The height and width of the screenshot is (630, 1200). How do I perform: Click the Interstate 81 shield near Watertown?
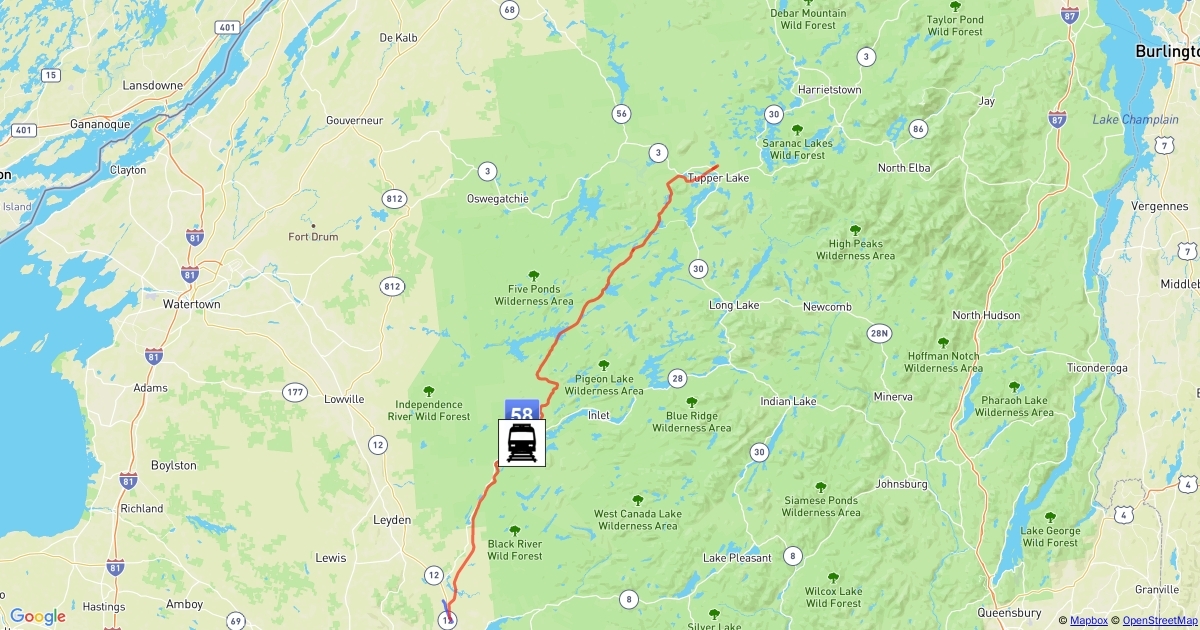[190, 274]
